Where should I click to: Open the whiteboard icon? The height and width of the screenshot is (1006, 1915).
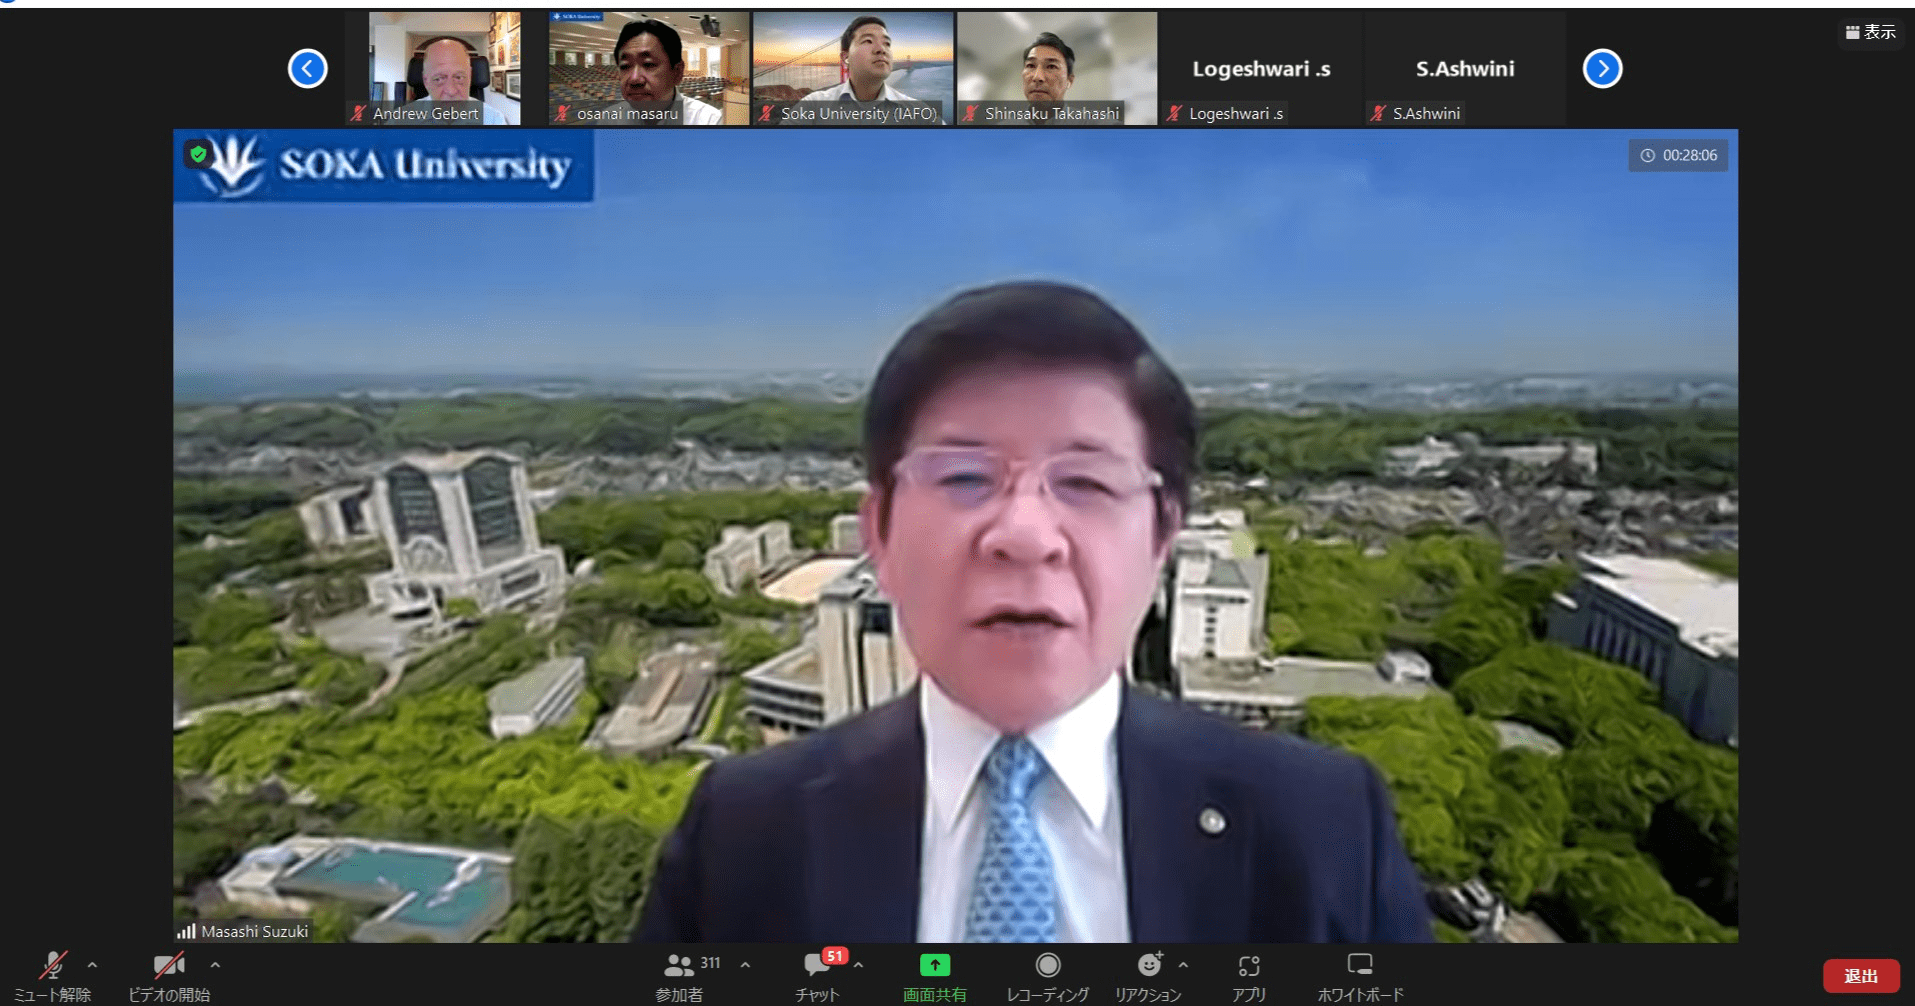(1359, 965)
